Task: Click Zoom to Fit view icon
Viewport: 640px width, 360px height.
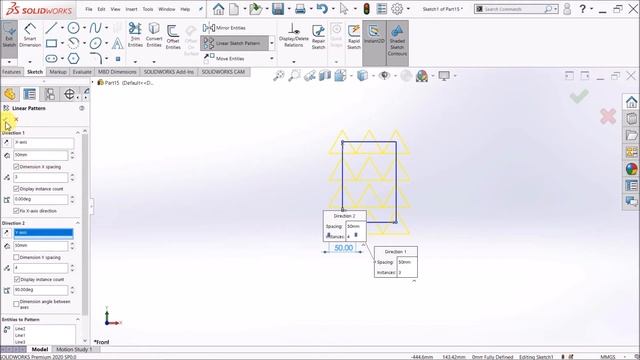Action: (279, 76)
